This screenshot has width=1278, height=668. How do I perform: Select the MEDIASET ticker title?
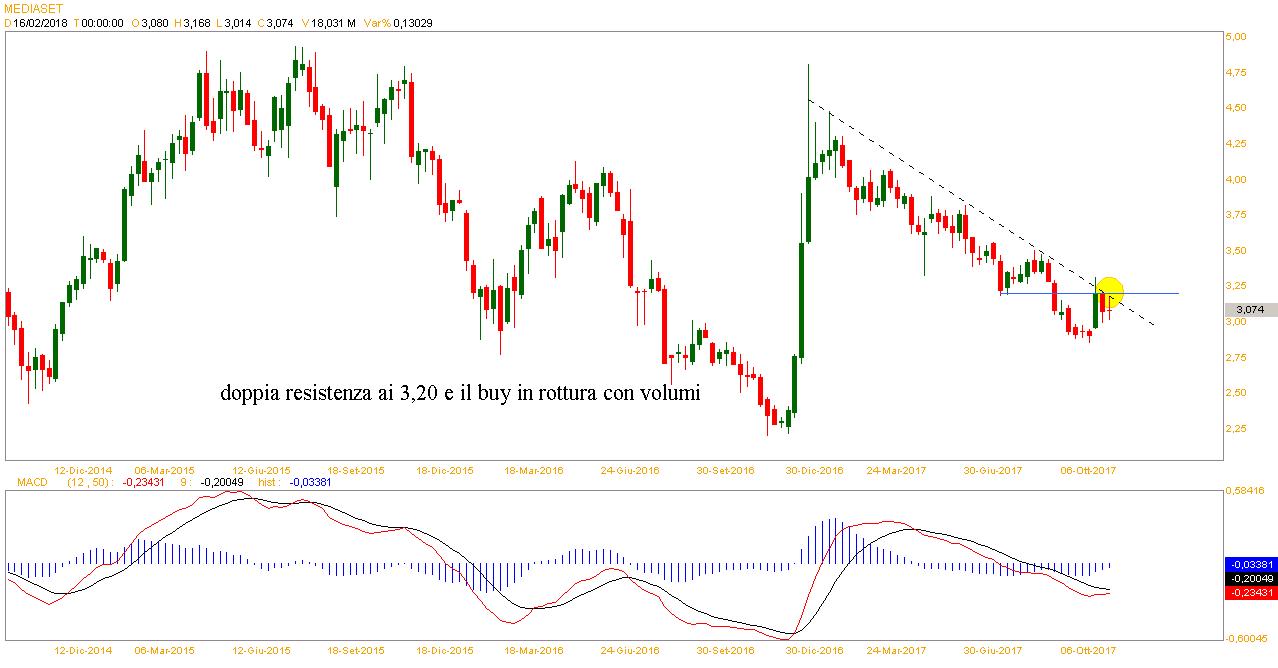click(32, 8)
